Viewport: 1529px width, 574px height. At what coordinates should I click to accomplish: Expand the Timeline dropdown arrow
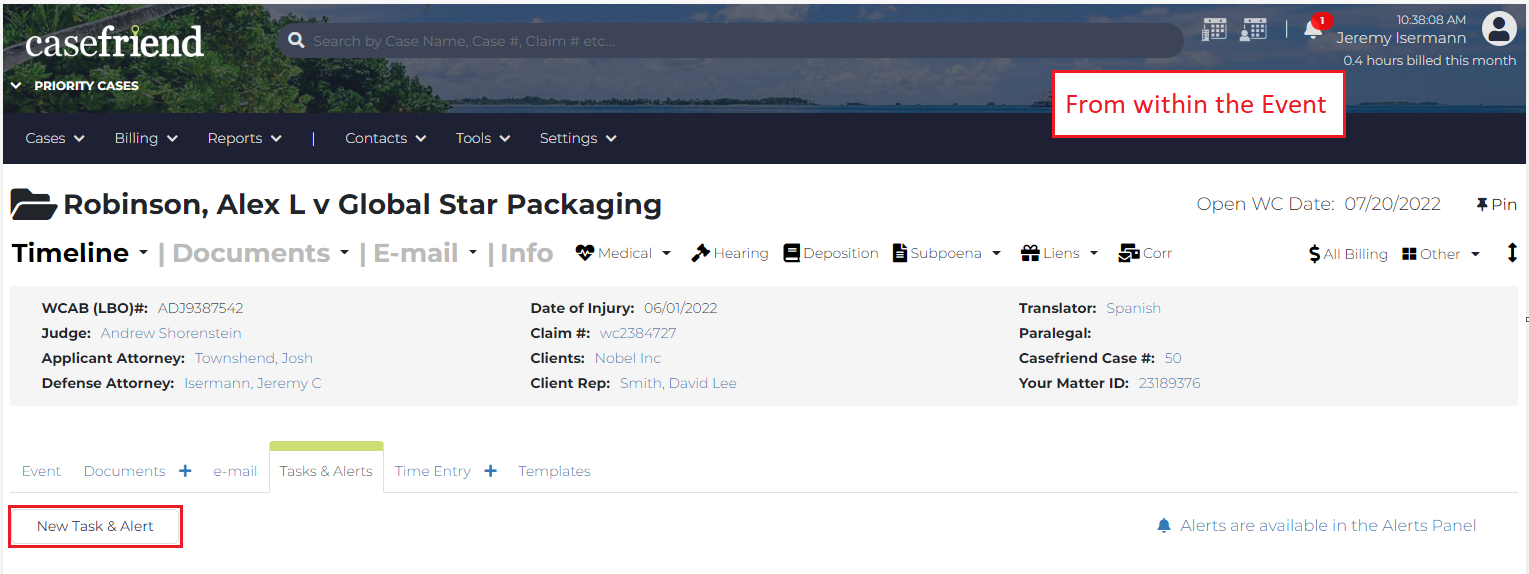coord(143,253)
